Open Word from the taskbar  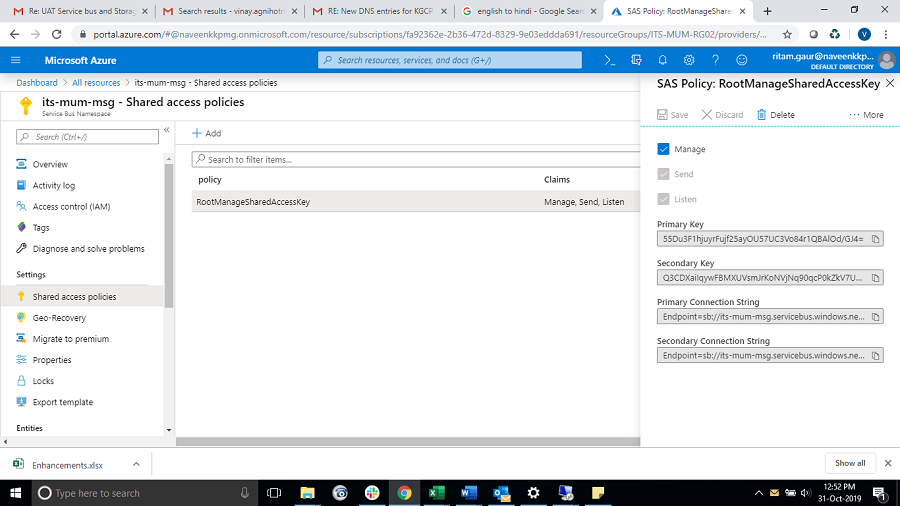pyautogui.click(x=468, y=493)
